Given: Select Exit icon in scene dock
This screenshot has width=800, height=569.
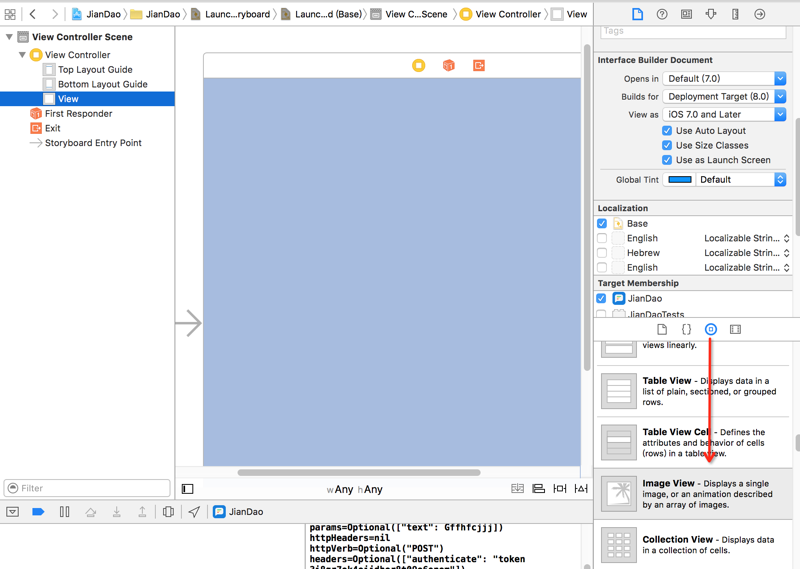Looking at the screenshot, I should tap(479, 65).
